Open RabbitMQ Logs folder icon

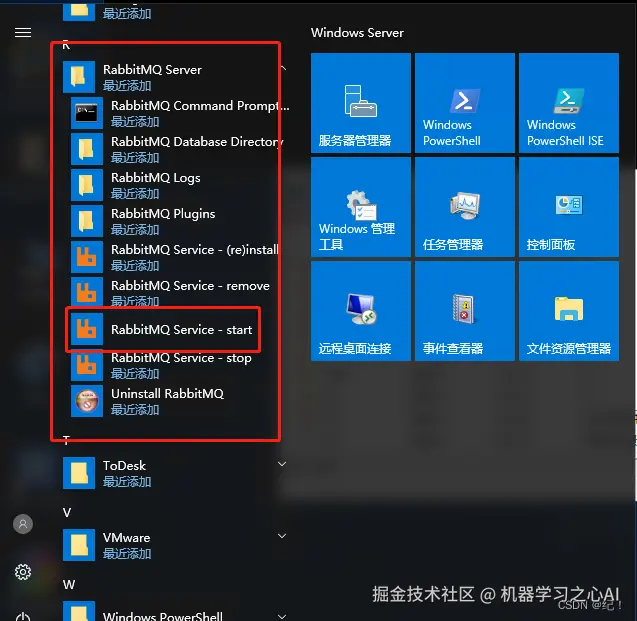tap(87, 185)
